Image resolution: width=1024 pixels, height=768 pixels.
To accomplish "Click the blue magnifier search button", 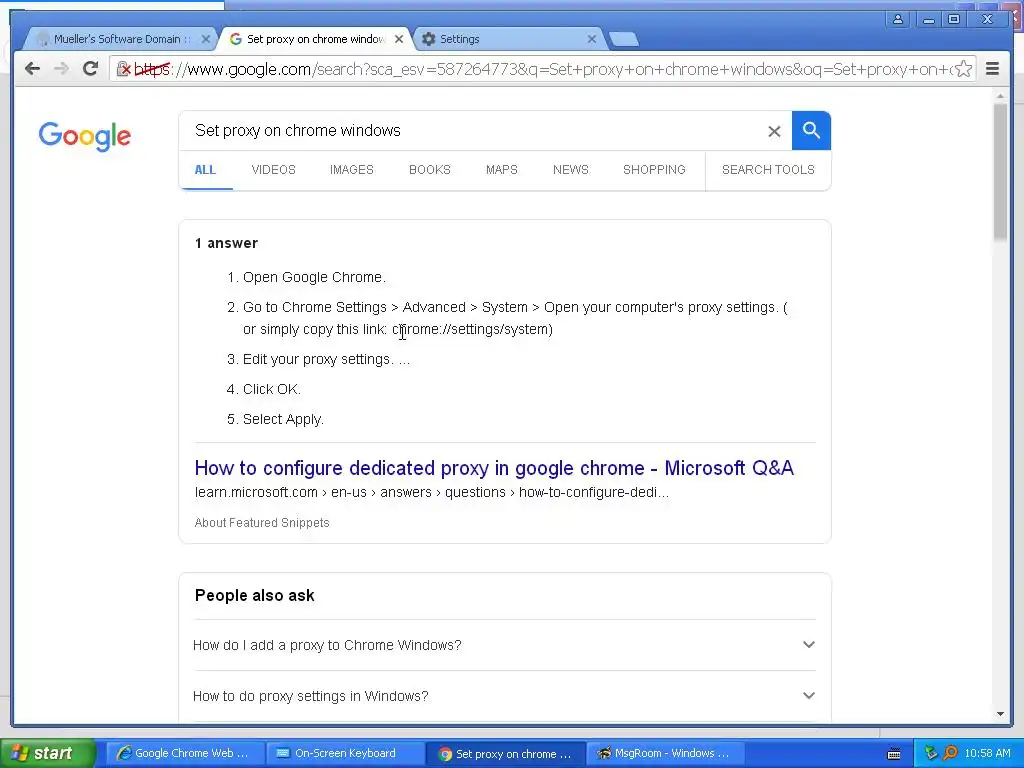I will tap(811, 131).
